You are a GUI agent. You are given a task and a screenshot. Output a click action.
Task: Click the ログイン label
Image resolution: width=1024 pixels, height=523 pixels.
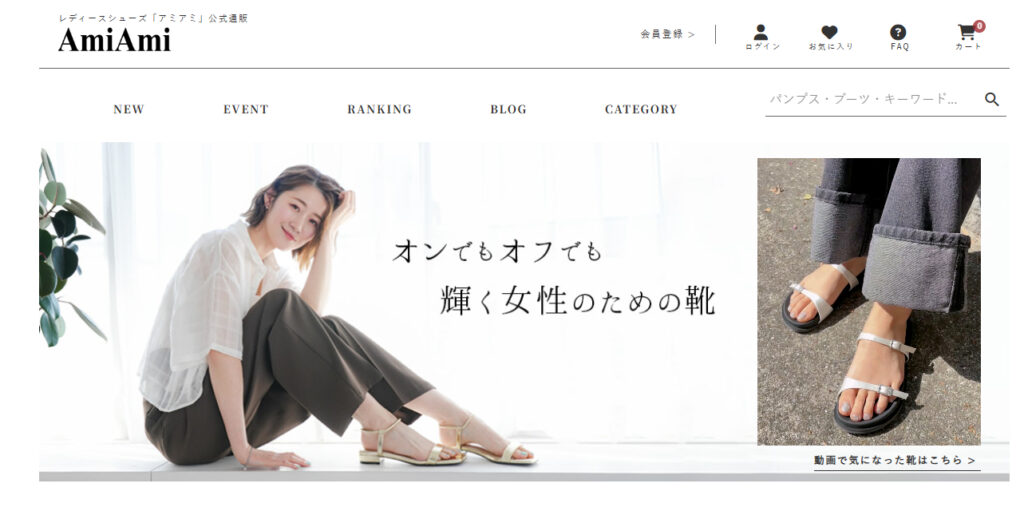(x=762, y=47)
